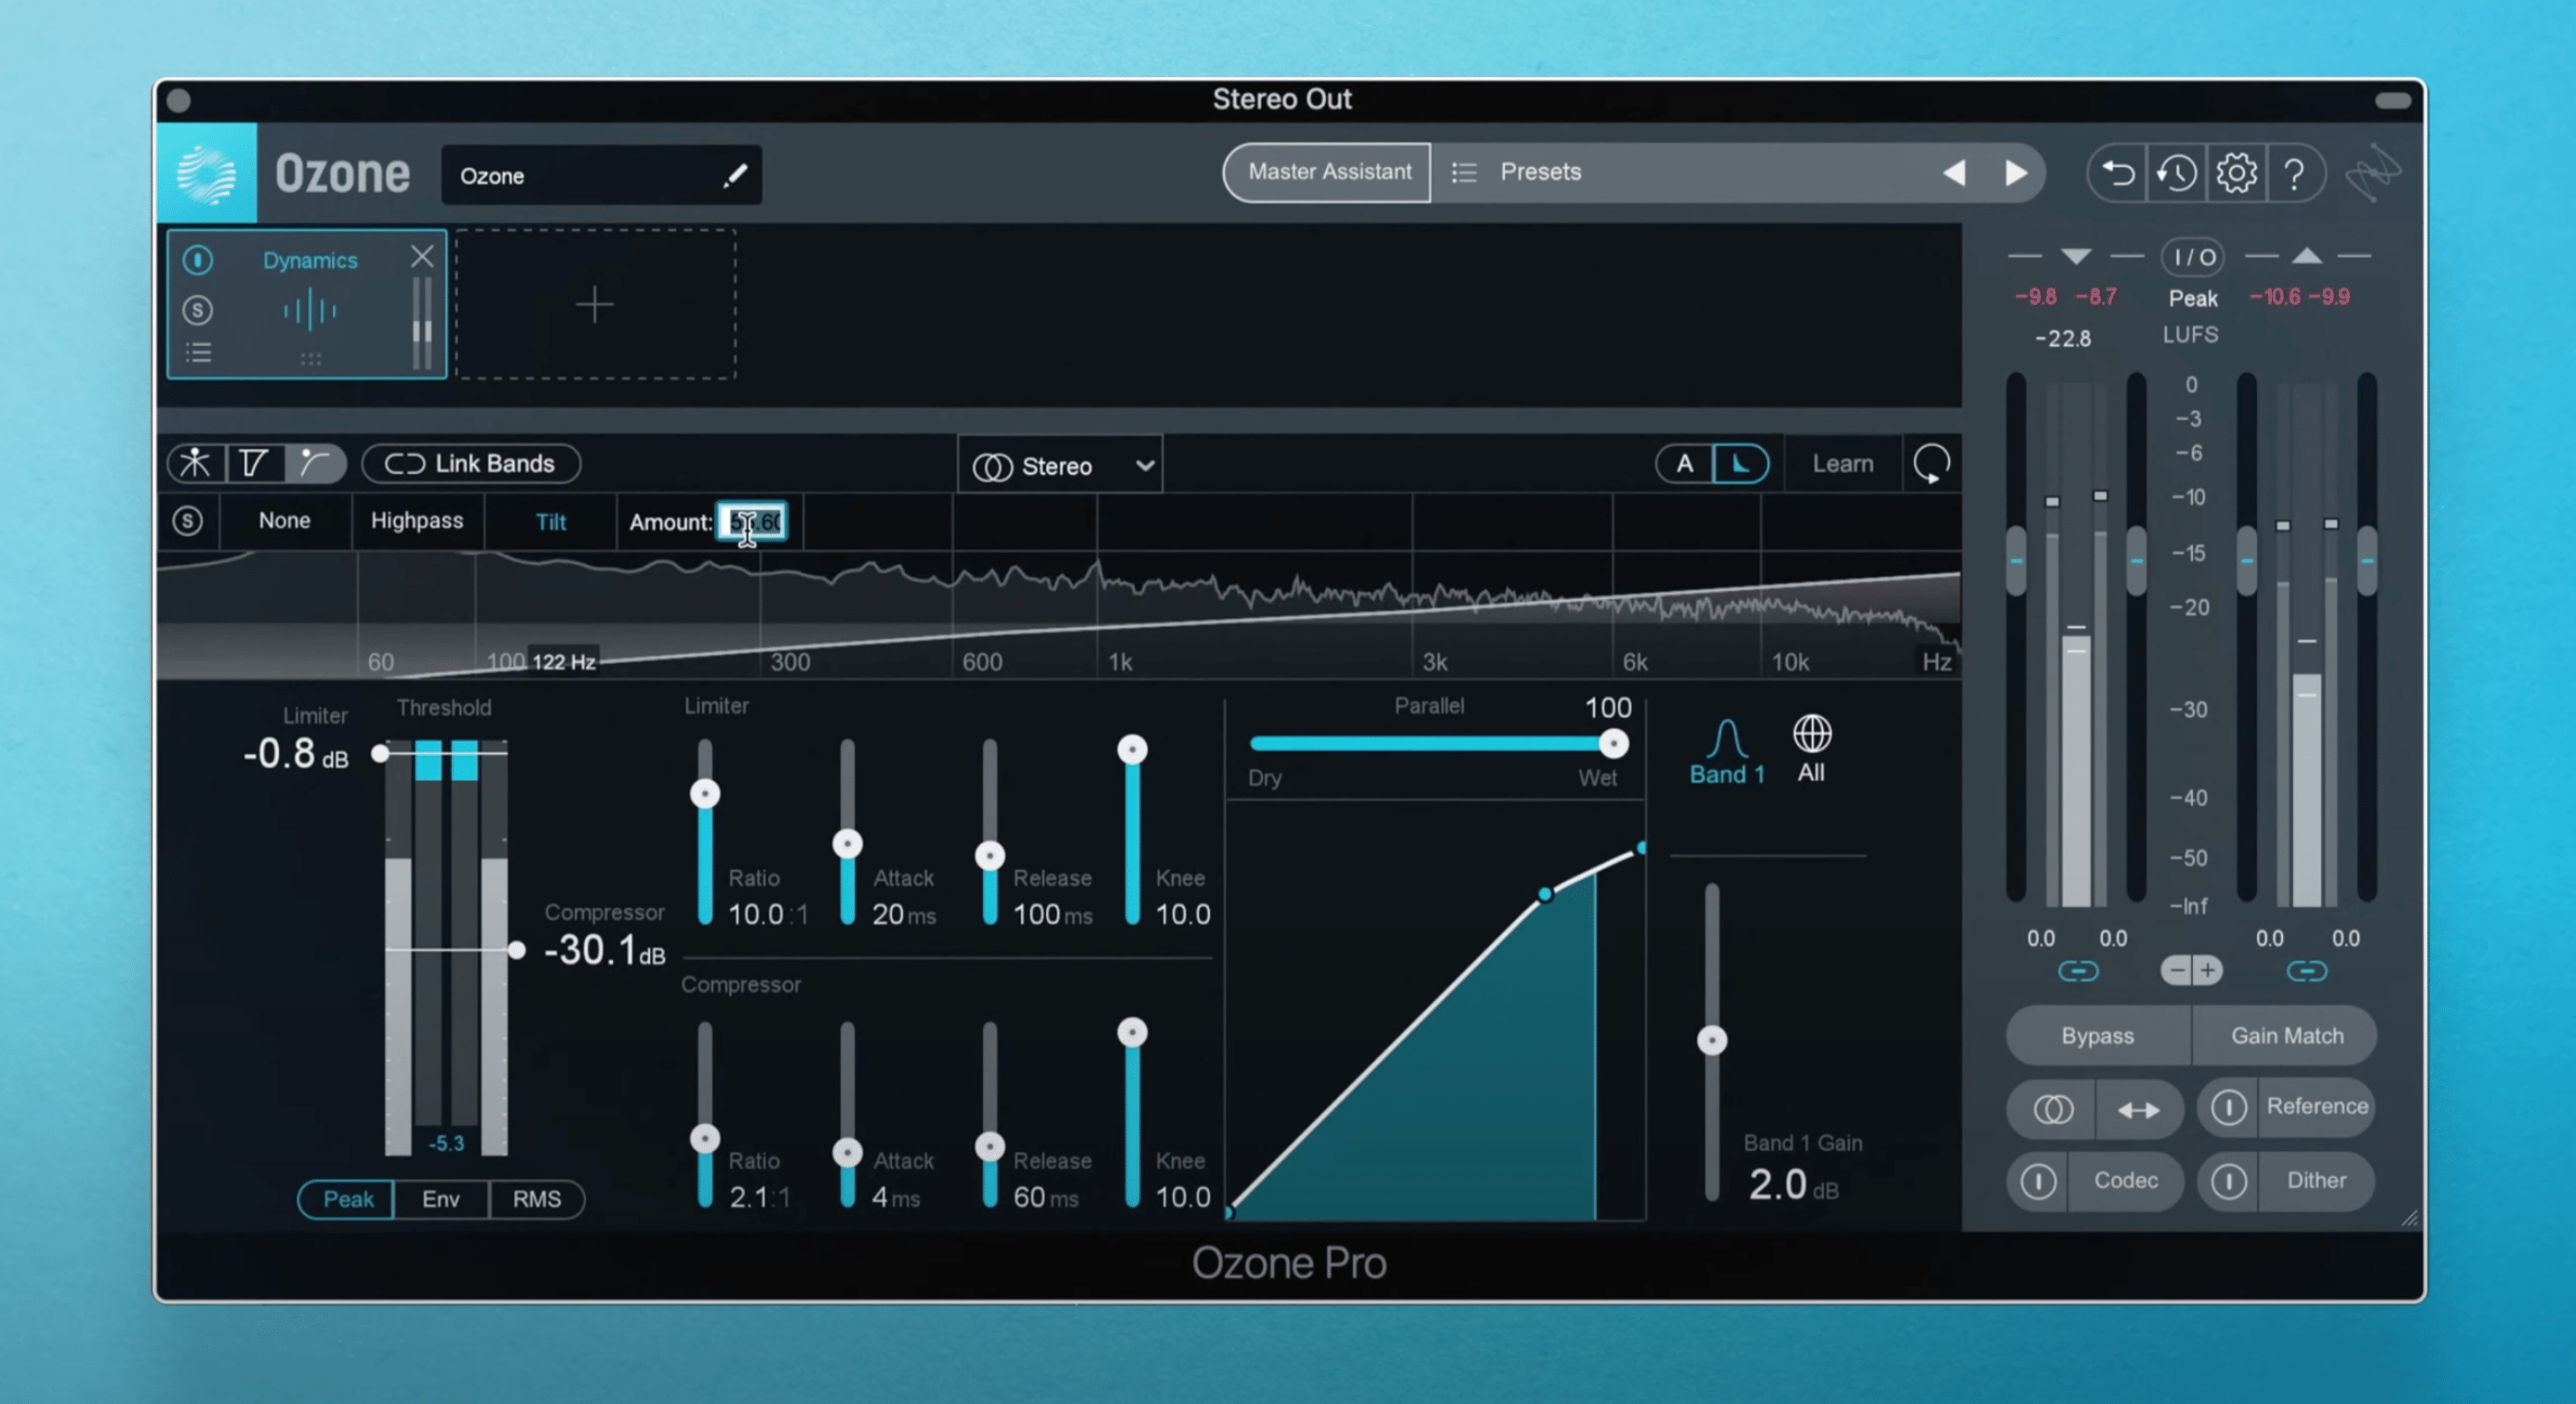
Task: Toggle Link Bands
Action: tap(471, 464)
